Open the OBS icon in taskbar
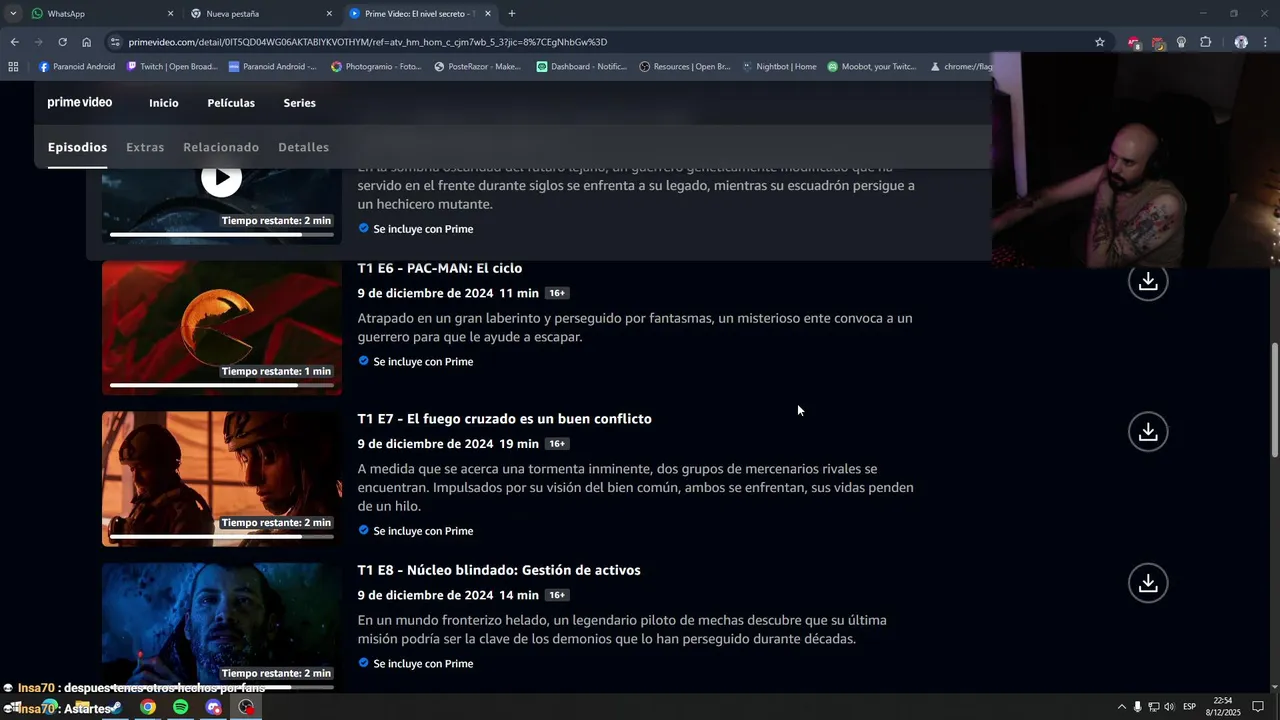The height and width of the screenshot is (720, 1280). click(246, 707)
